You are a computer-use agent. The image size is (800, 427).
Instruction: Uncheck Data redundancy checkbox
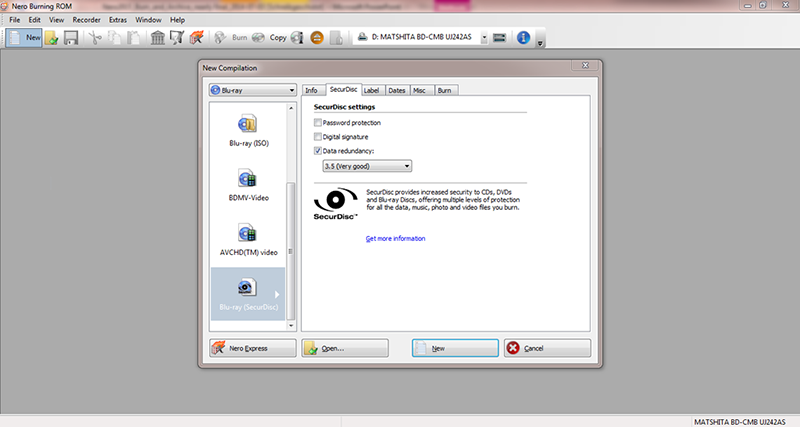tap(318, 151)
